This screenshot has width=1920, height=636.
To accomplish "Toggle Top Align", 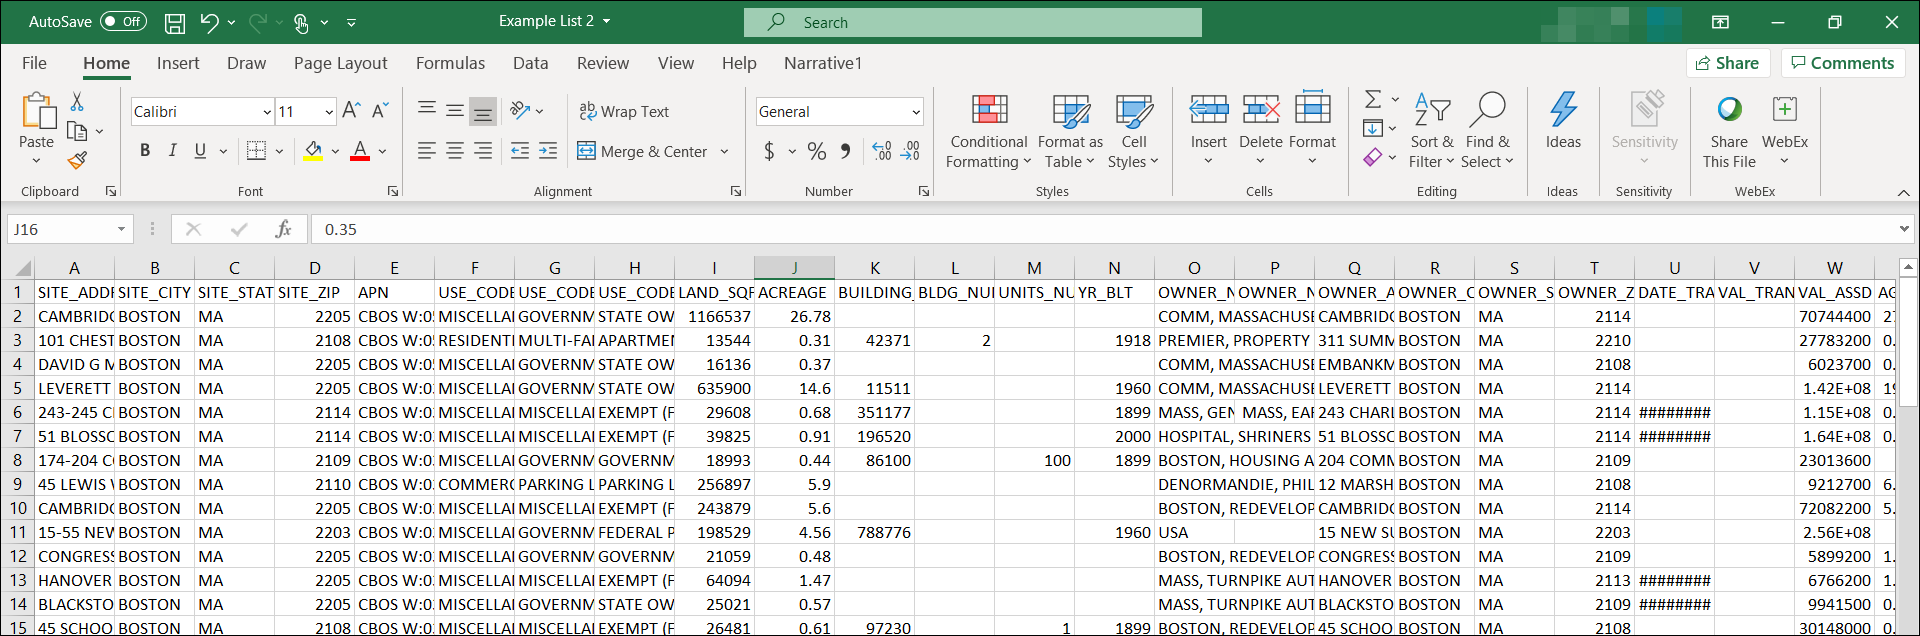I will tap(427, 110).
